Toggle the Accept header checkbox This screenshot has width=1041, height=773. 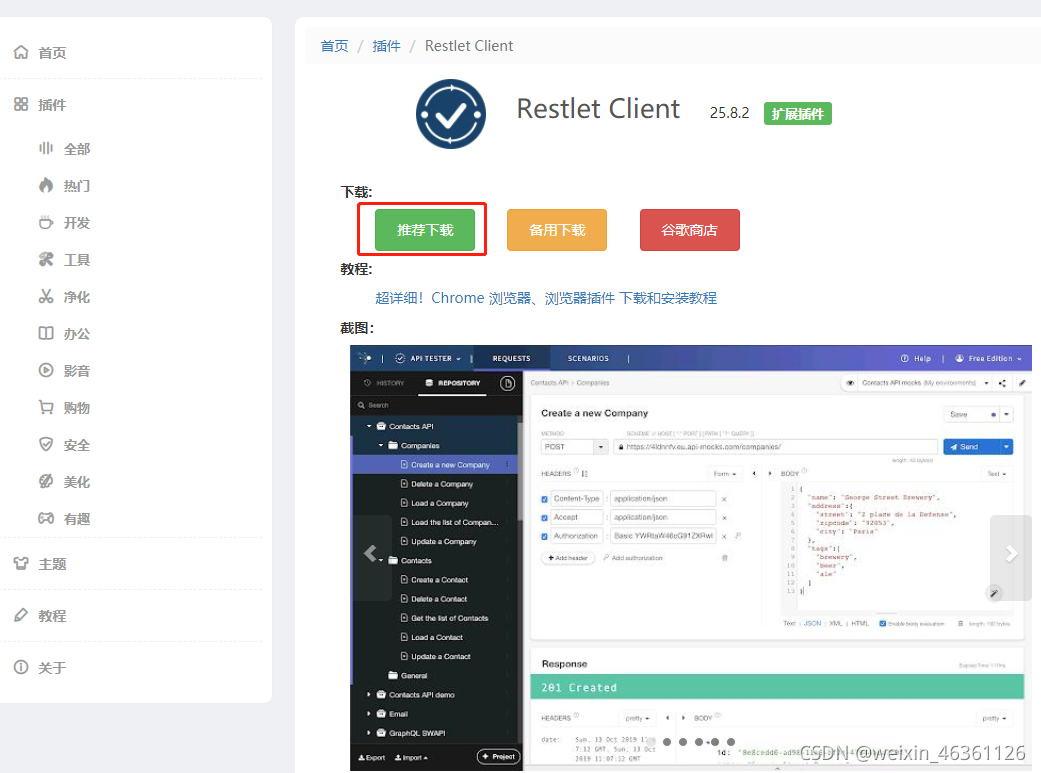pyautogui.click(x=544, y=517)
